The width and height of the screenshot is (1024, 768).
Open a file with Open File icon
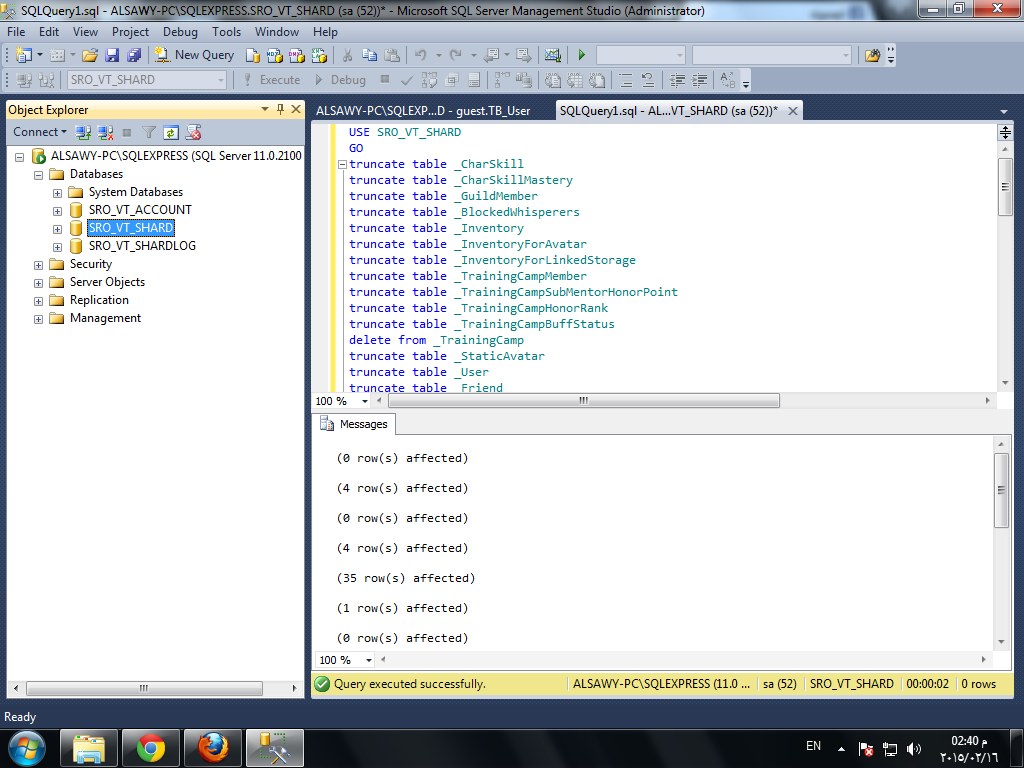[x=90, y=56]
